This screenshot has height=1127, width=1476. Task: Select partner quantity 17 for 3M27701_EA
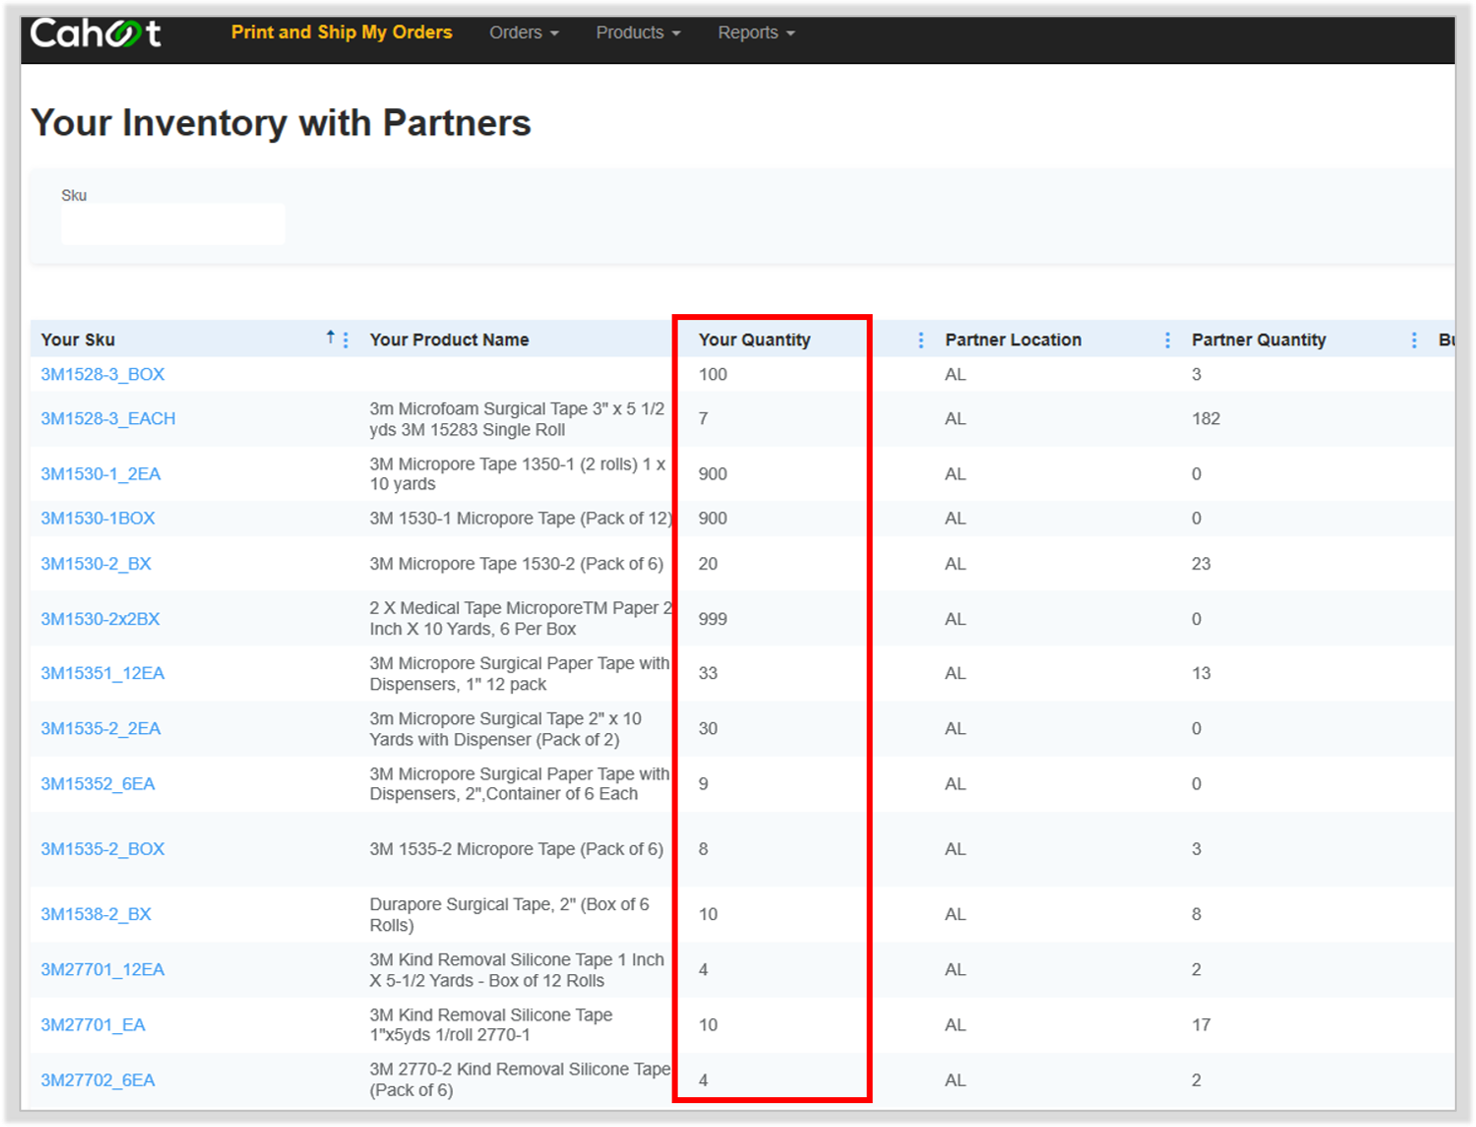[x=1201, y=1025]
